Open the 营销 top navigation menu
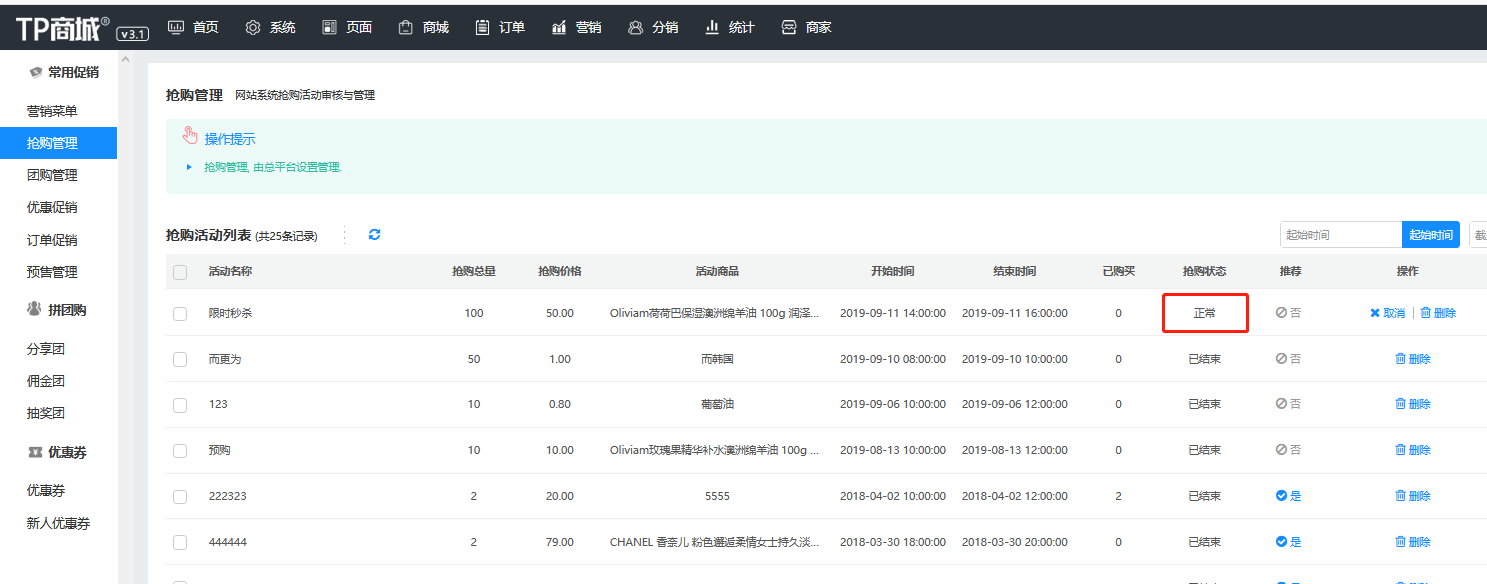This screenshot has height=584, width=1487. point(576,27)
